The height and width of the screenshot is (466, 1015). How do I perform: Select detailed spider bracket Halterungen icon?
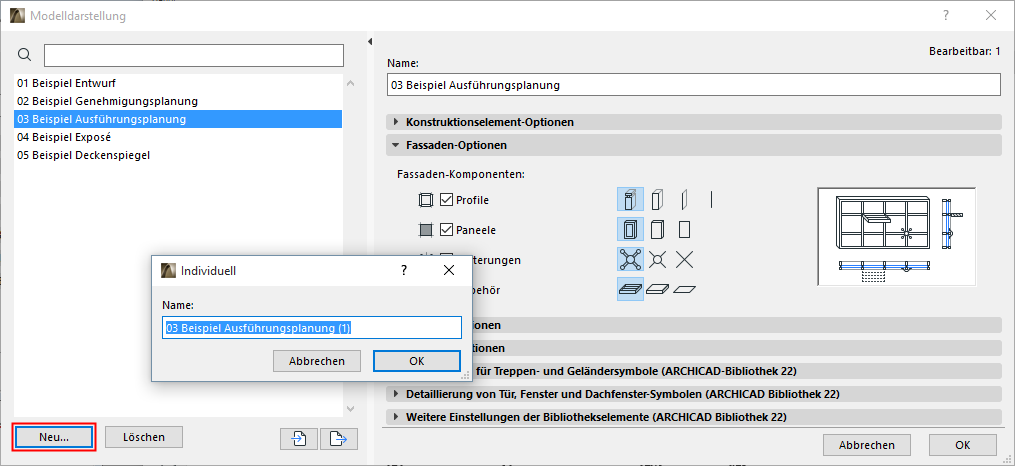click(630, 260)
